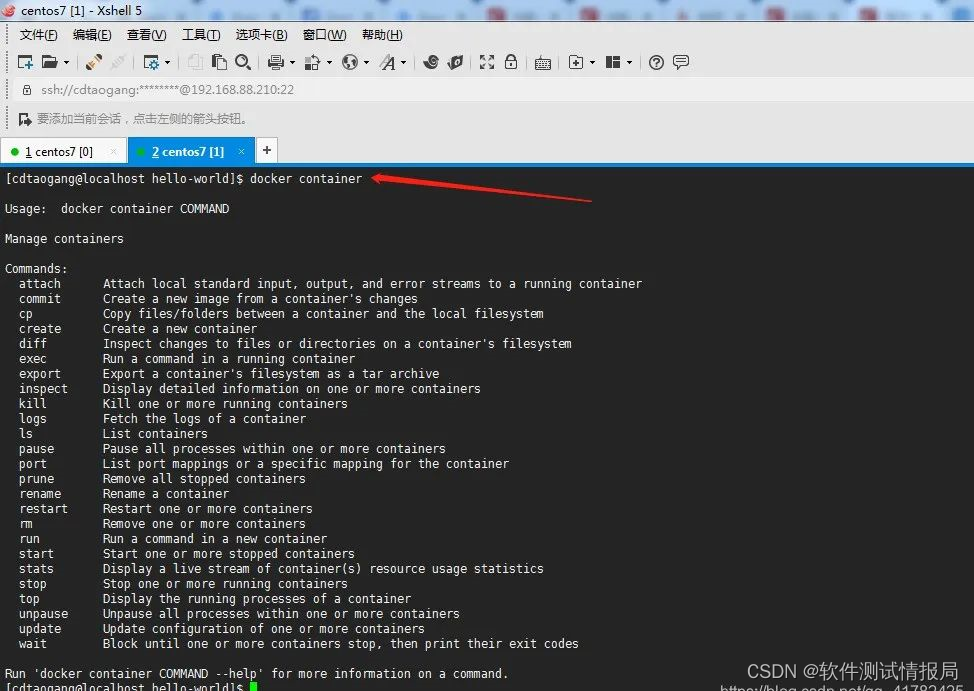Click the keyboard mapping icon
This screenshot has height=691, width=974.
point(542,63)
